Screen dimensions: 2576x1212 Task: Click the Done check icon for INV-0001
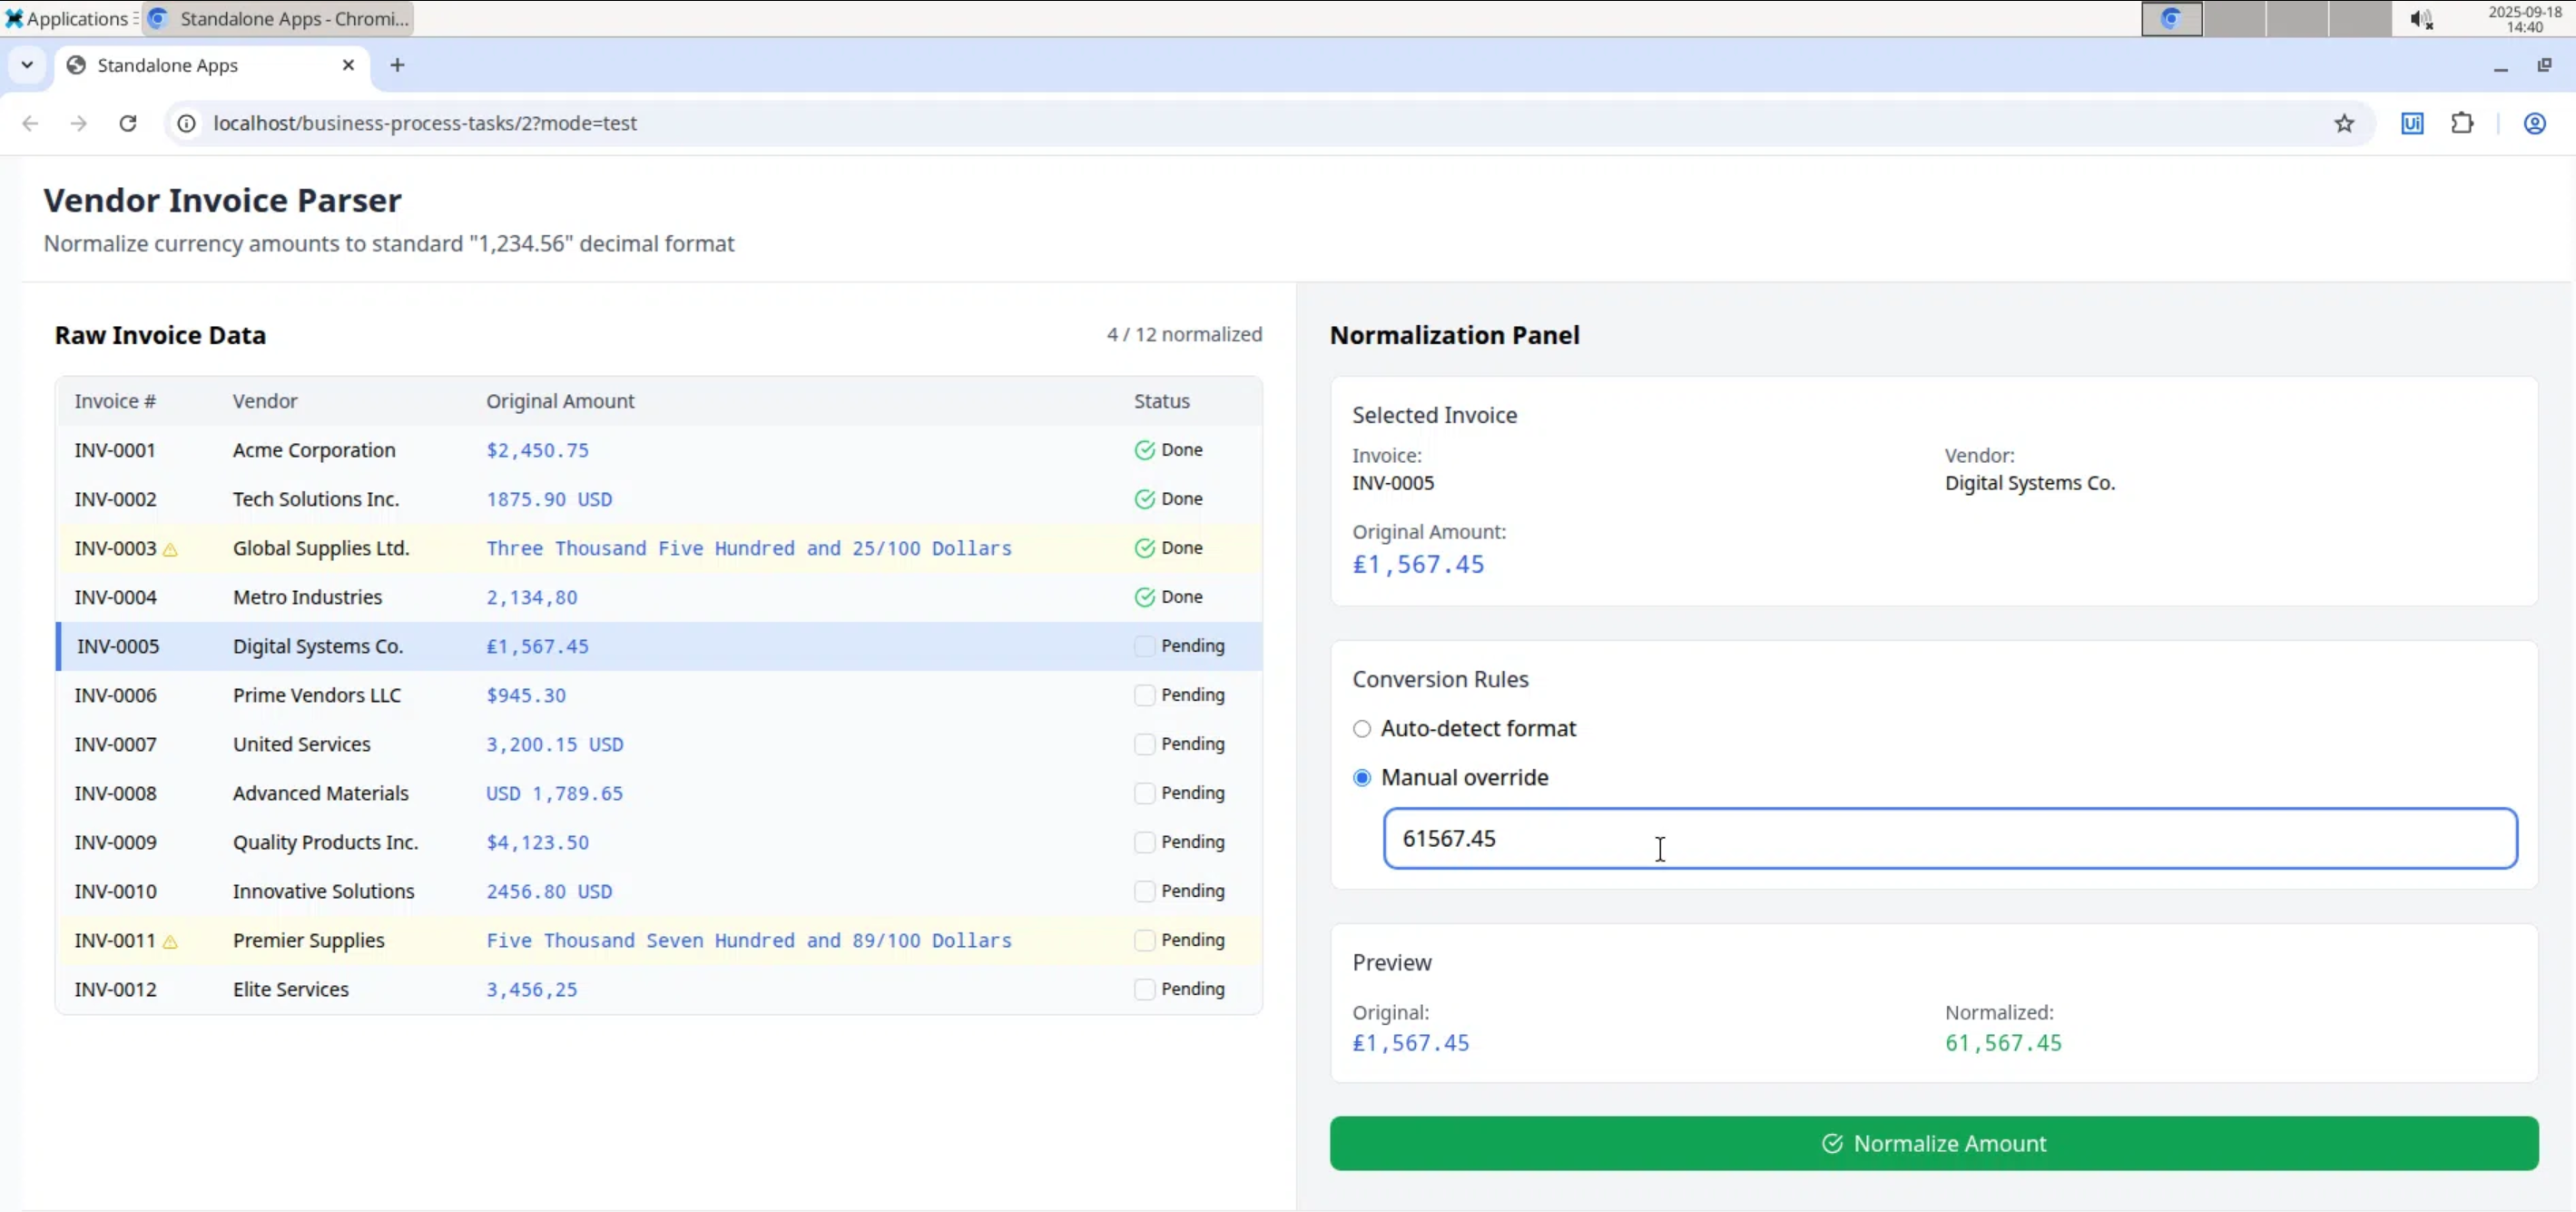tap(1144, 450)
